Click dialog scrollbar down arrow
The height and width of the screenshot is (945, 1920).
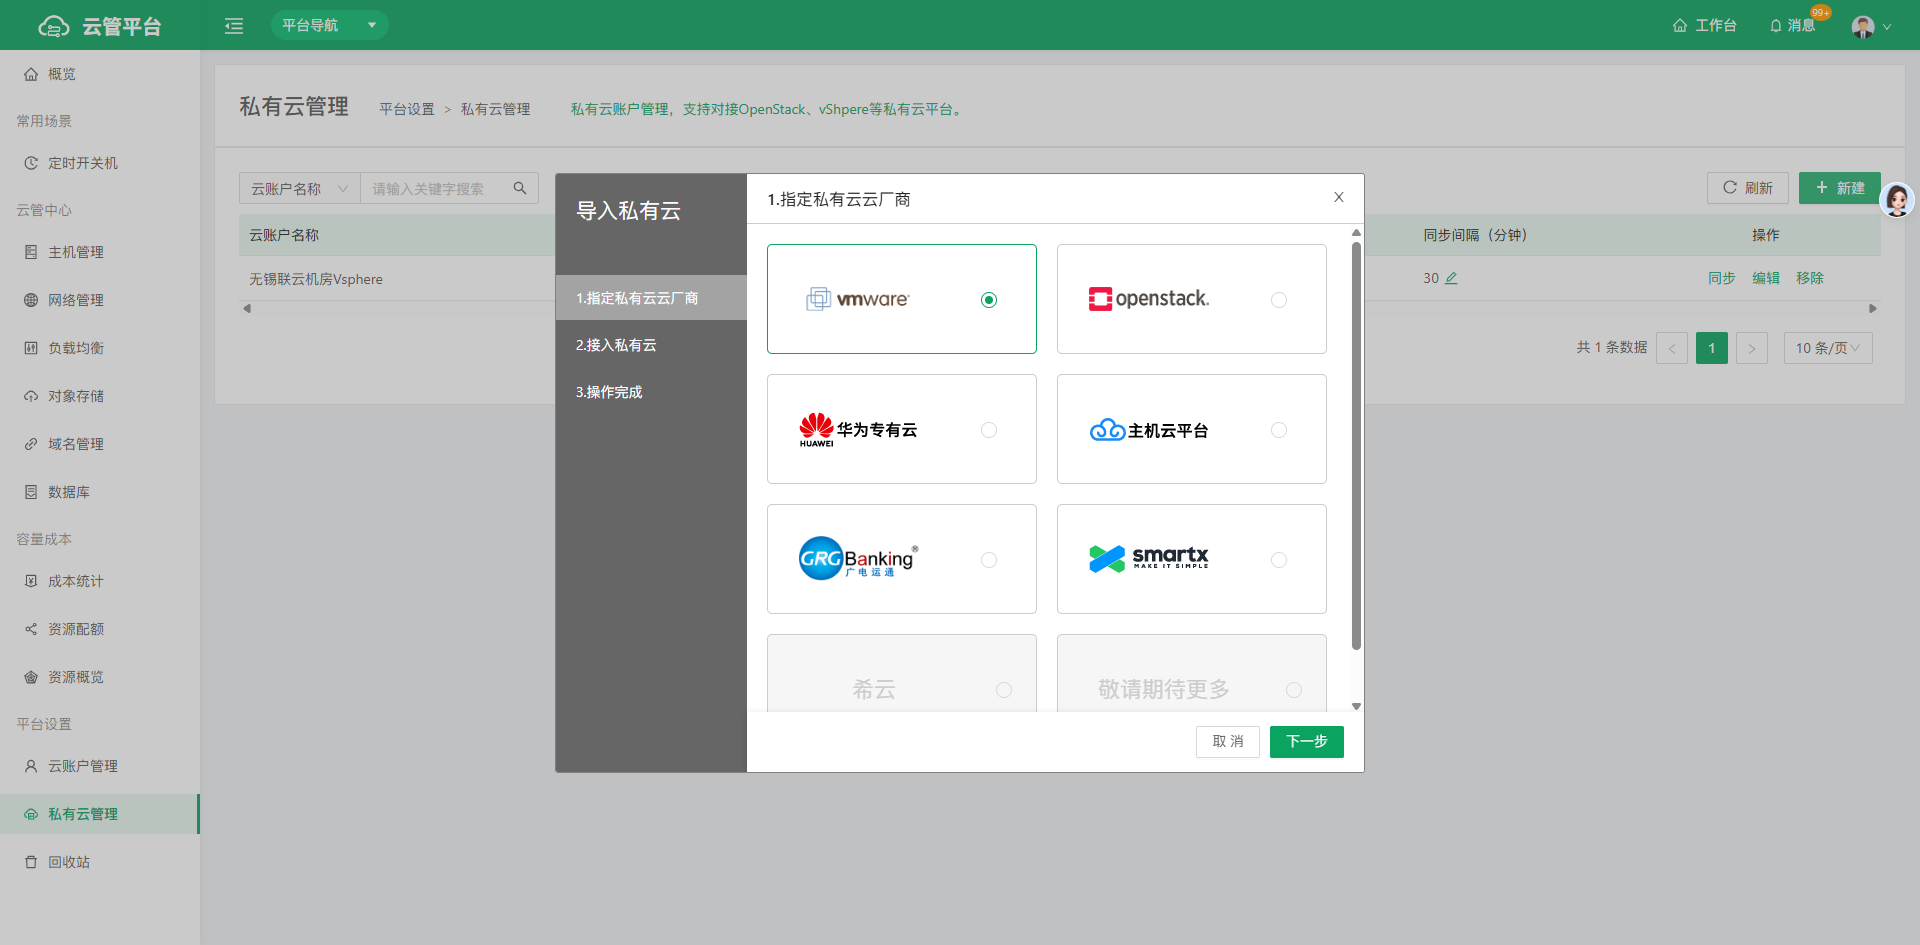[x=1356, y=706]
